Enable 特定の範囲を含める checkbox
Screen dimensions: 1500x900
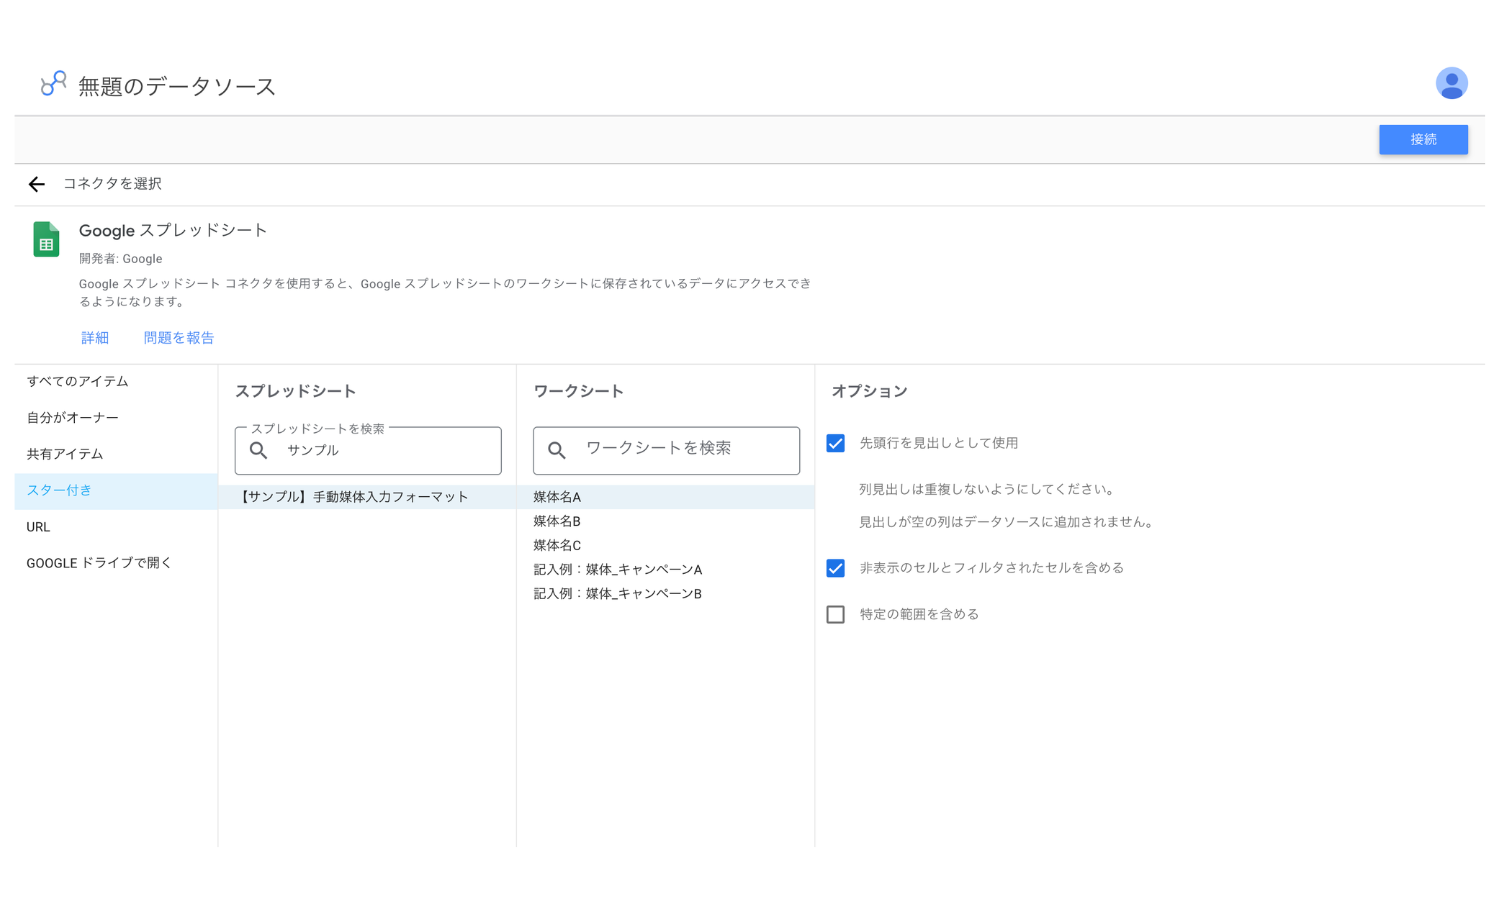pyautogui.click(x=836, y=614)
